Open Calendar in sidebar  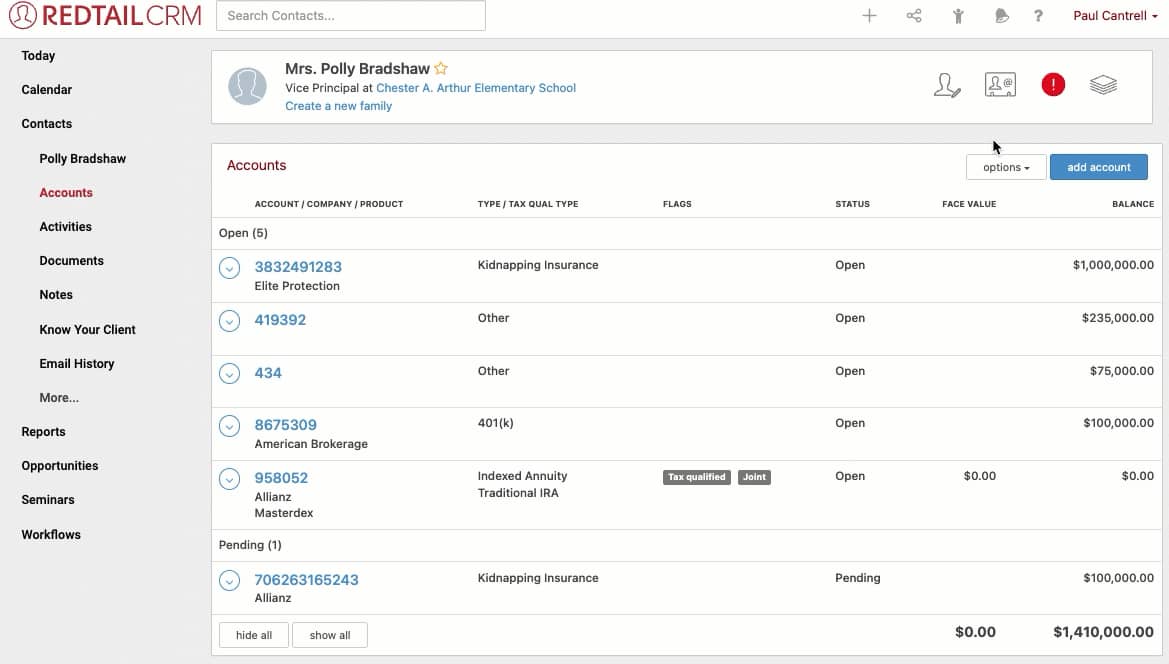click(46, 89)
